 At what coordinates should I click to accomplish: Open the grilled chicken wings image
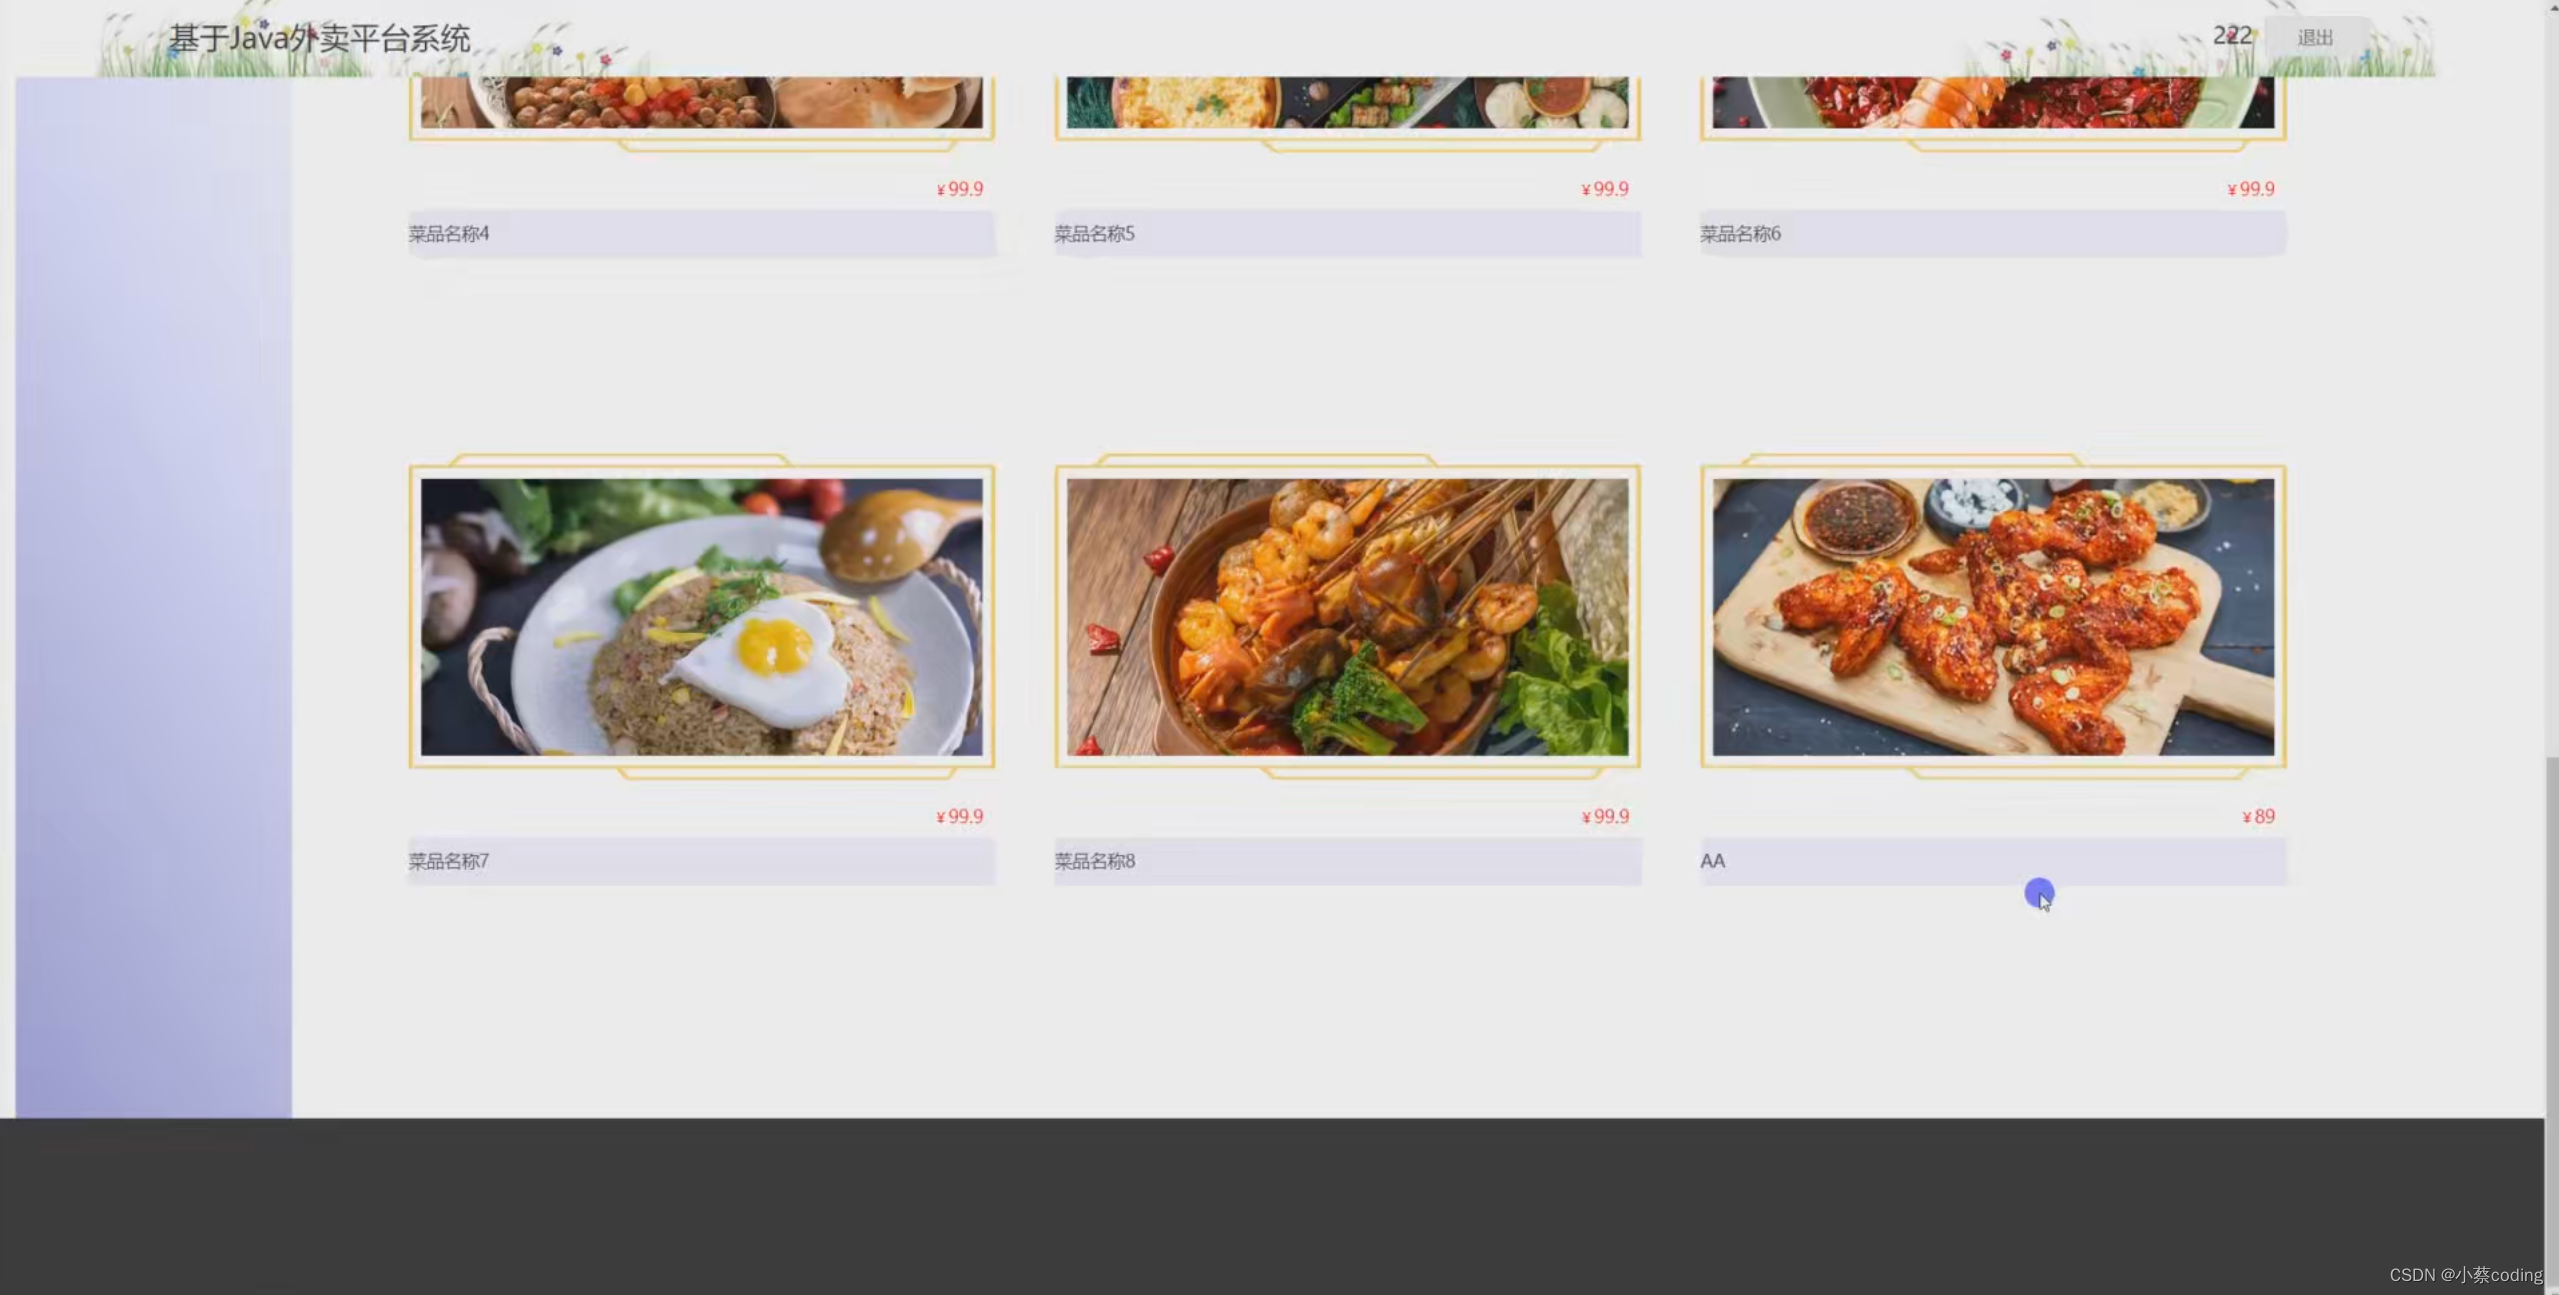pyautogui.click(x=1993, y=617)
